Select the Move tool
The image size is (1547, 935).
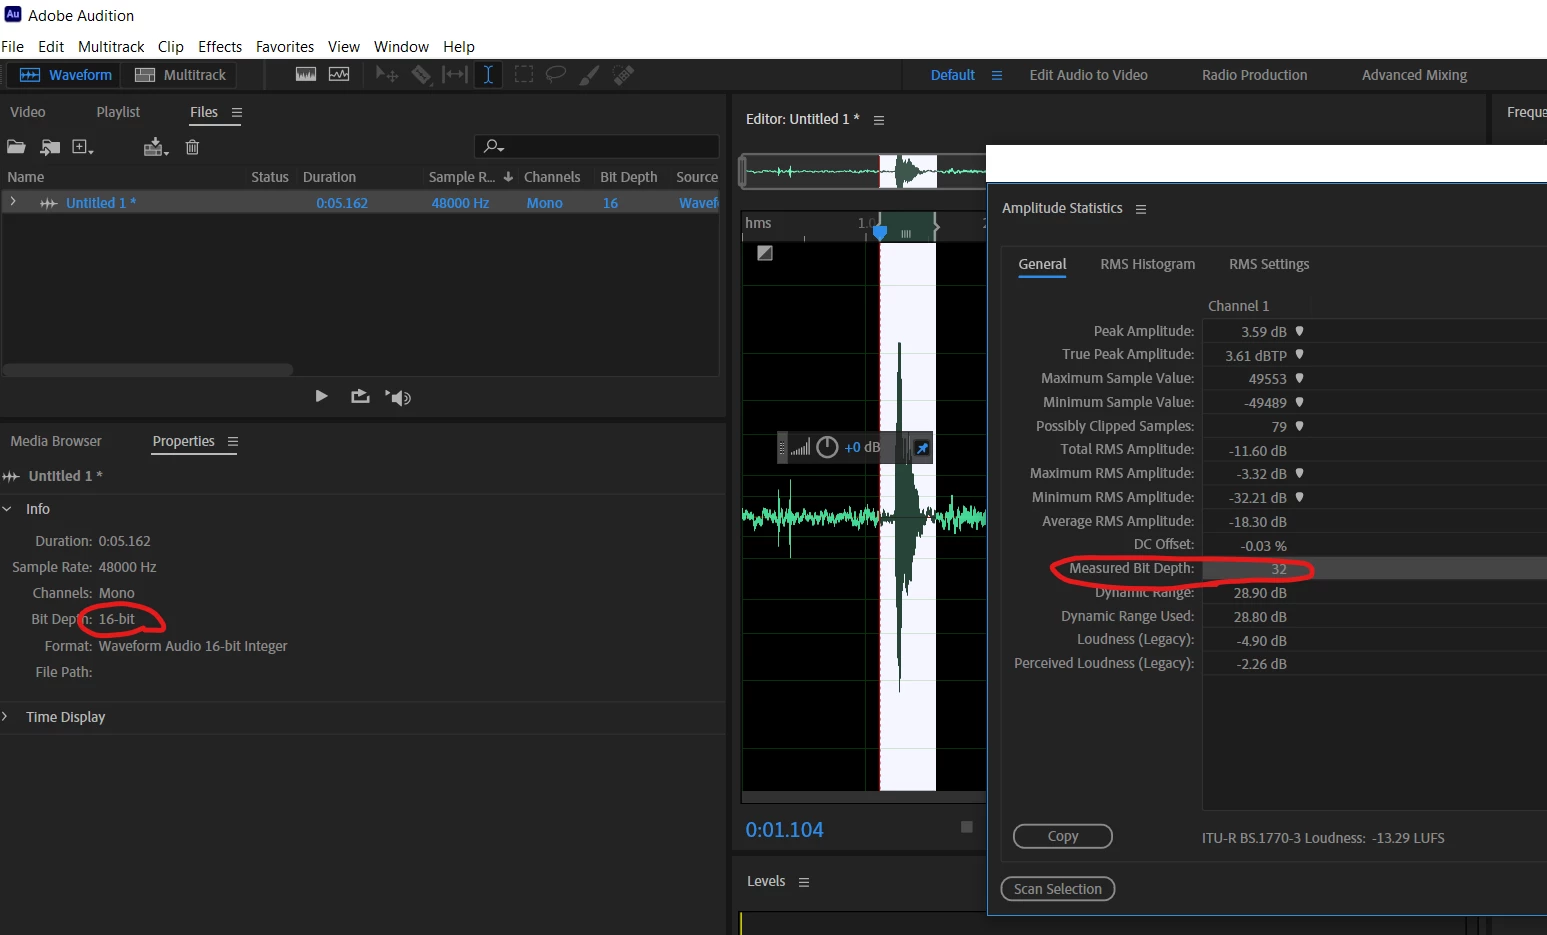point(387,75)
